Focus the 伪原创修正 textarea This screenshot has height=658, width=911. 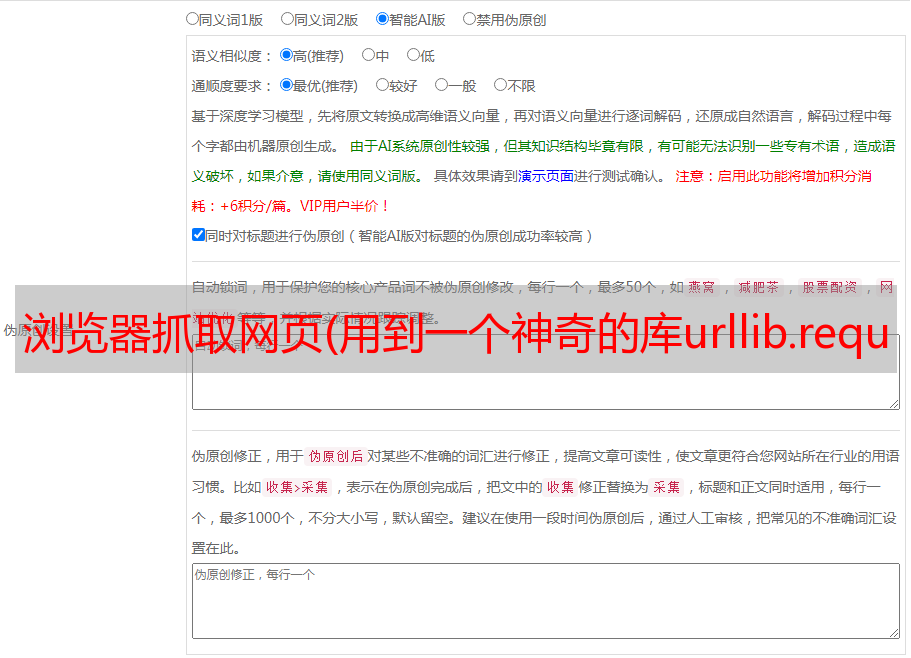546,601
